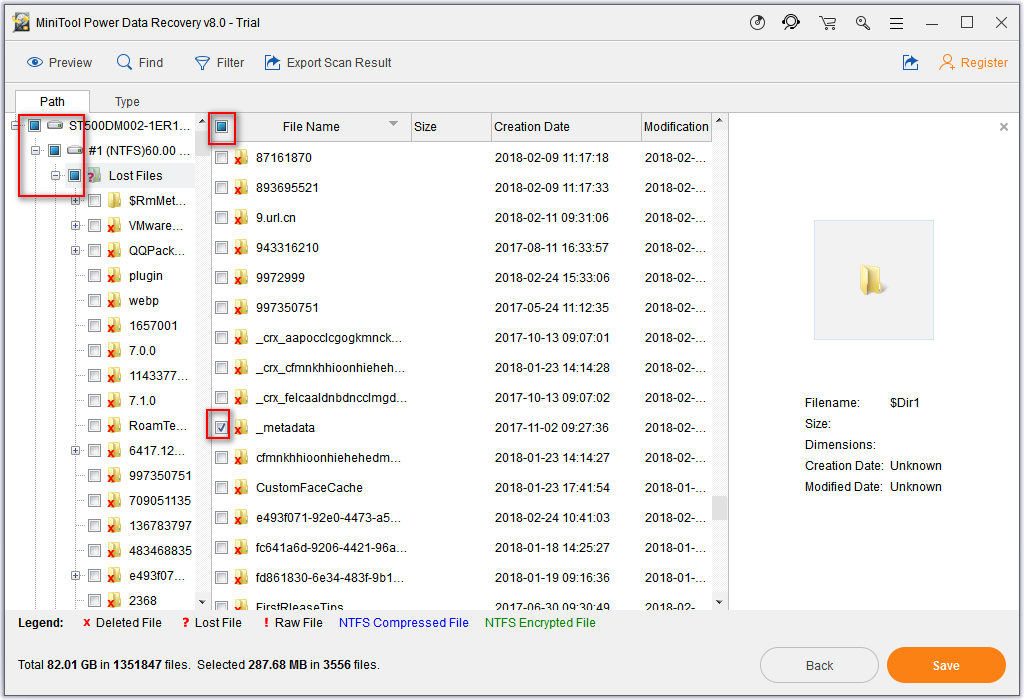Click the e493f071-92e0-4473 folder icon

241,518
